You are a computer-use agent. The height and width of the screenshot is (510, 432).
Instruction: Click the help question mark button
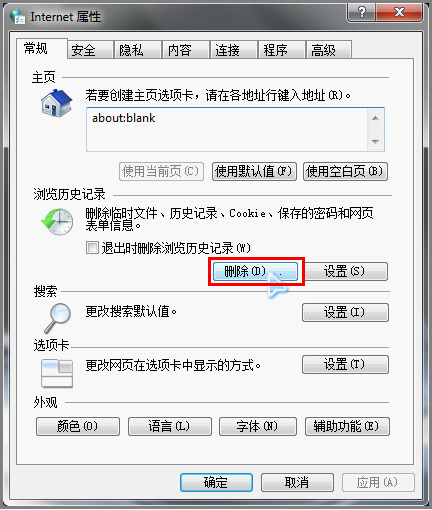pyautogui.click(x=361, y=12)
